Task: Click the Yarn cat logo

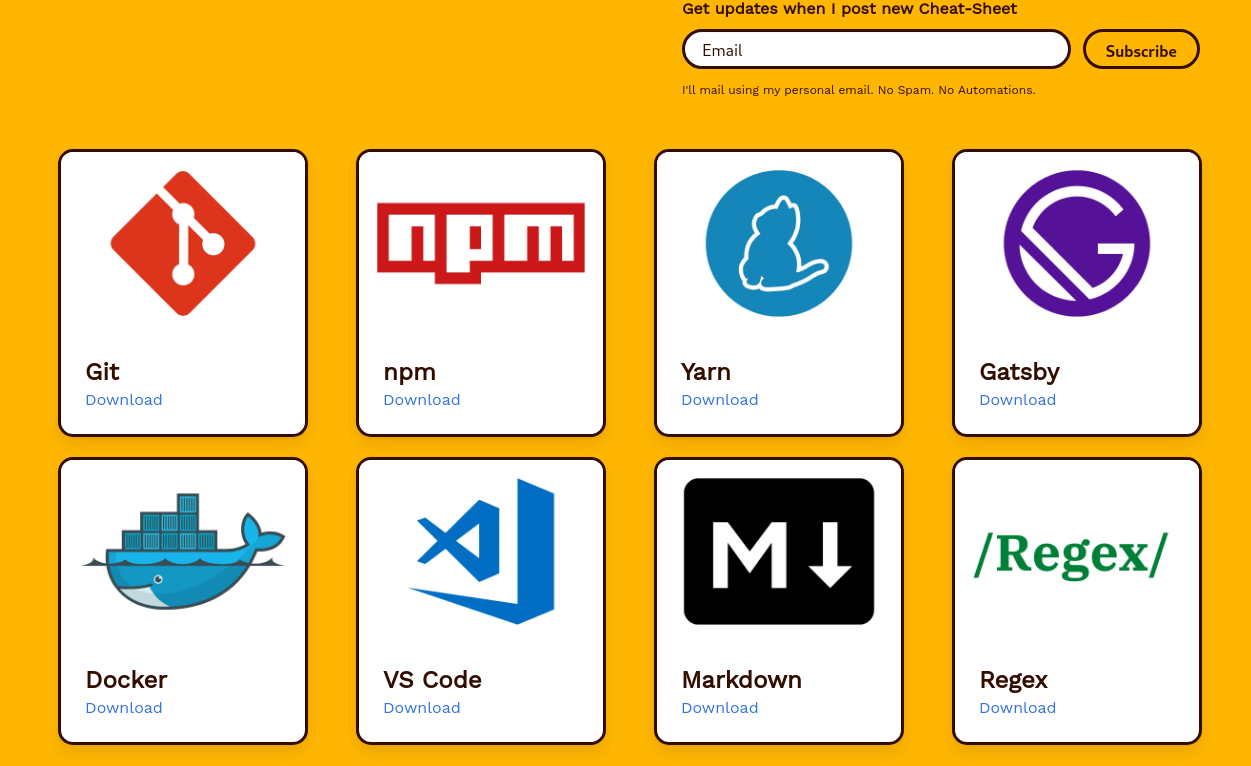Action: (x=779, y=243)
